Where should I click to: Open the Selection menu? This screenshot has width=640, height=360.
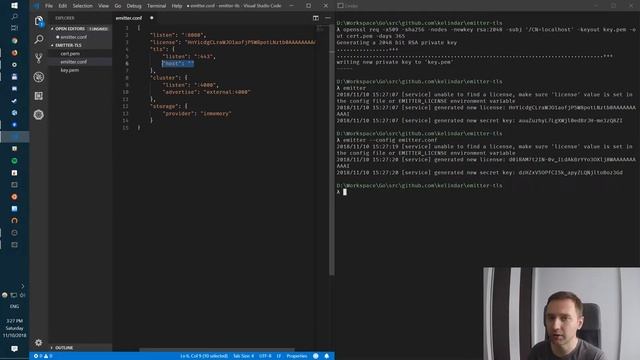click(x=82, y=6)
